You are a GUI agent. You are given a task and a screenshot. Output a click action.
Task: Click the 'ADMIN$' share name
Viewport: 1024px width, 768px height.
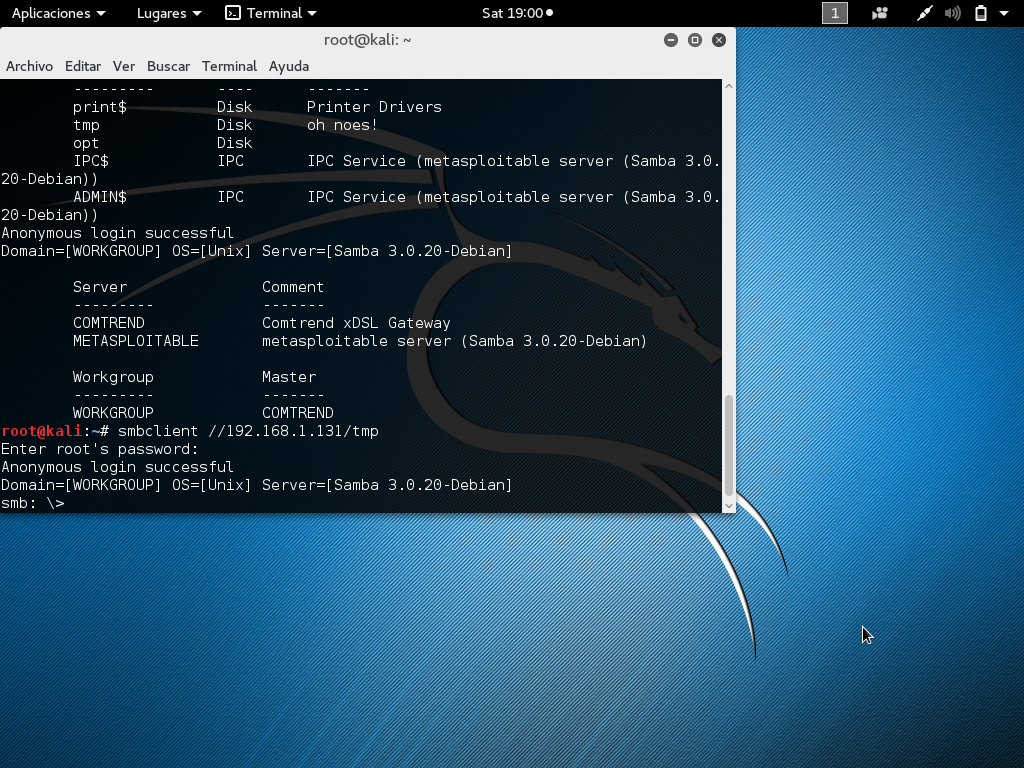100,197
